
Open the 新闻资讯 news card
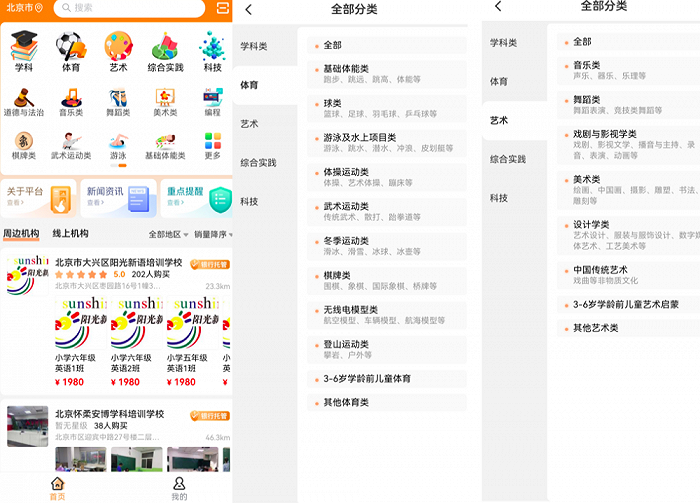coord(118,197)
